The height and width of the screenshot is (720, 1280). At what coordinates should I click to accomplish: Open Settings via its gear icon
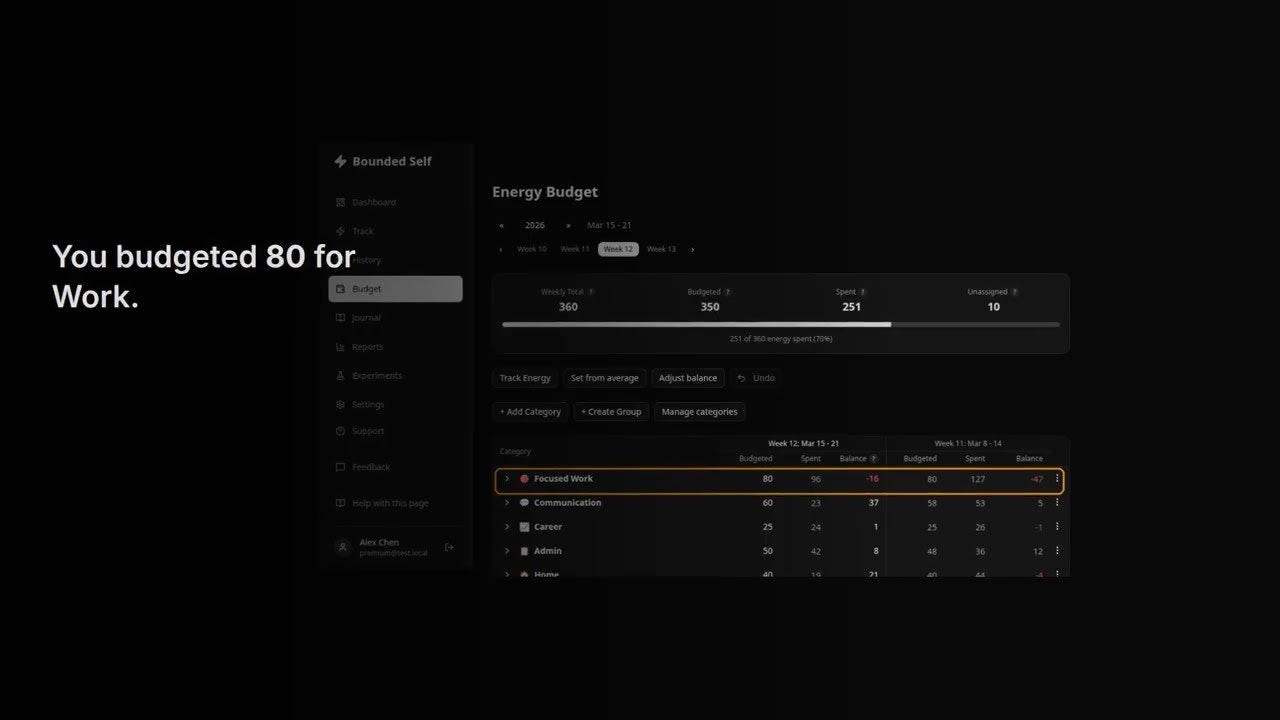point(340,405)
